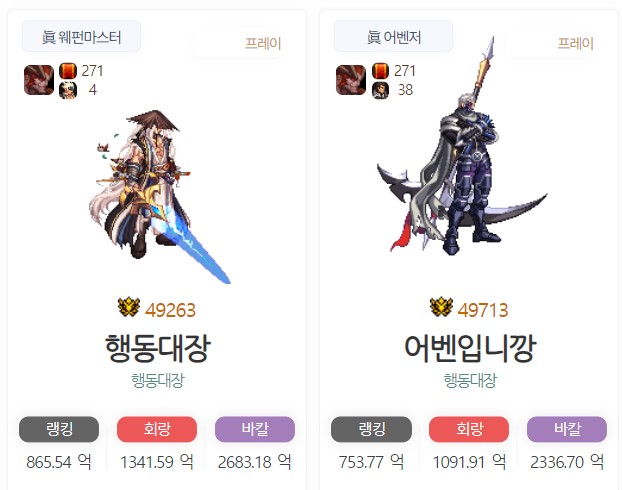Click the gold fame emblem beside 49263
622x490 pixels.
click(x=129, y=307)
